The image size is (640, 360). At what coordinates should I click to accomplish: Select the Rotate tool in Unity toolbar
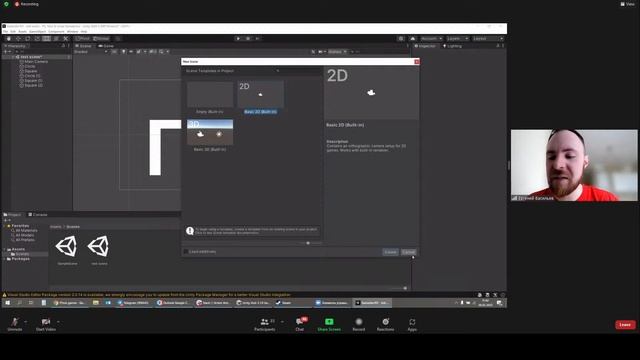[28, 38]
